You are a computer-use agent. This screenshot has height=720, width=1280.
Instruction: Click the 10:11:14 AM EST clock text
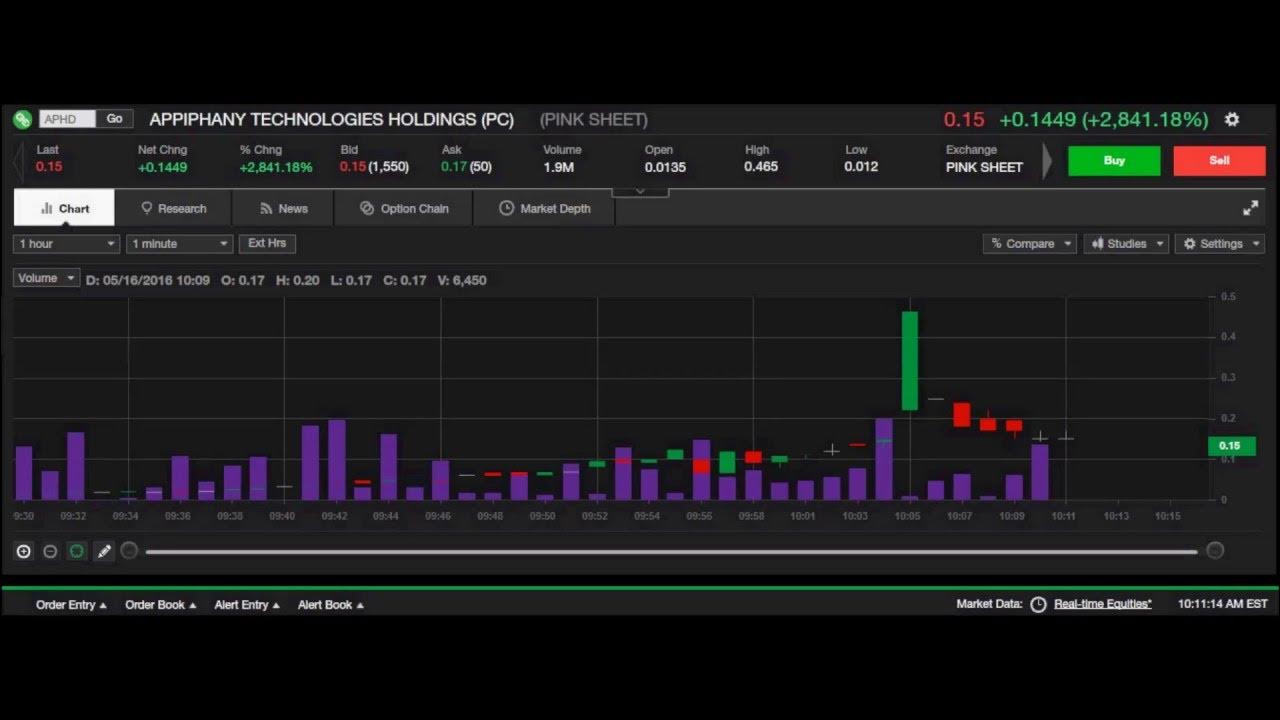pos(1222,604)
